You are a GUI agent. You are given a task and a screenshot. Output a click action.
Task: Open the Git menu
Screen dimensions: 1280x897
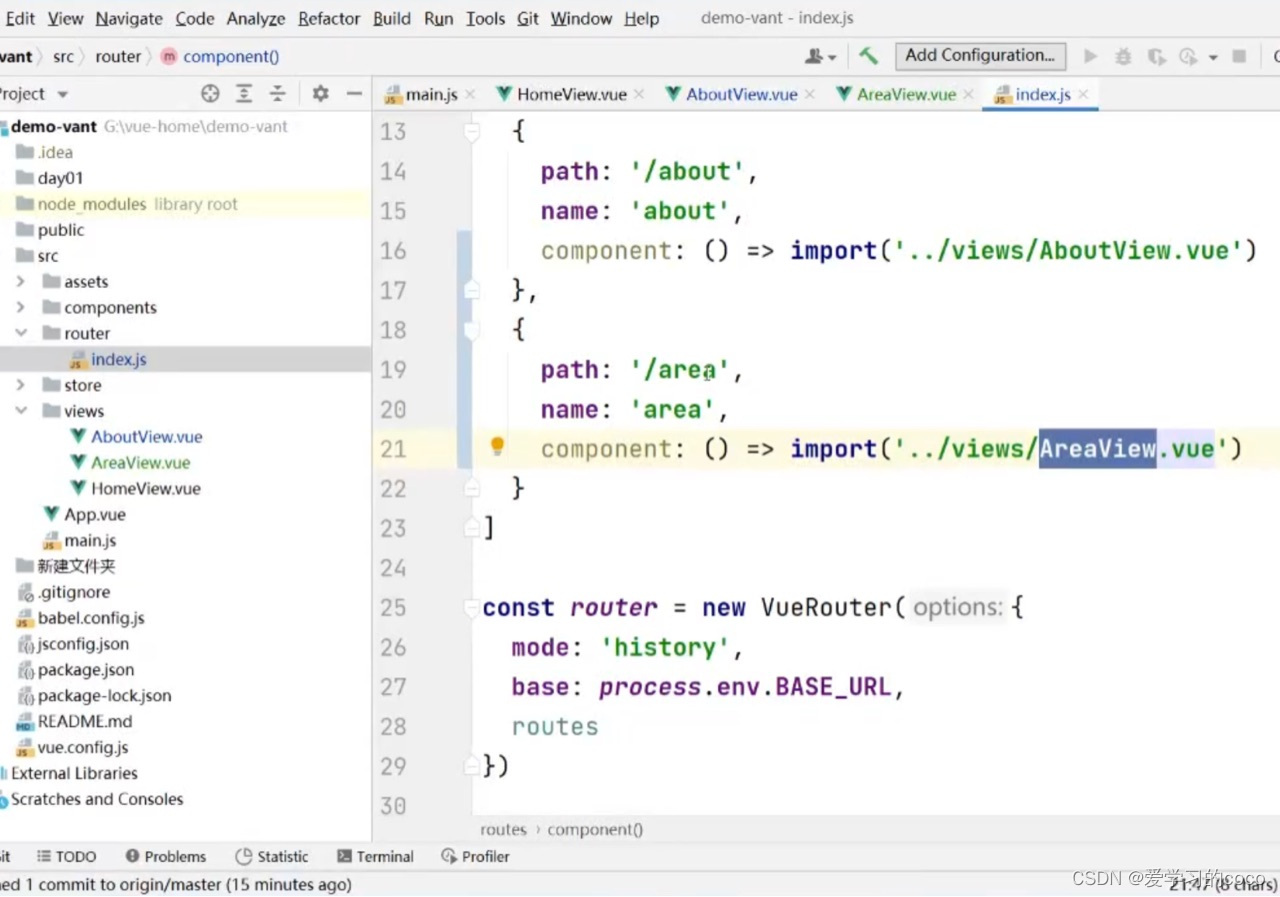(528, 18)
